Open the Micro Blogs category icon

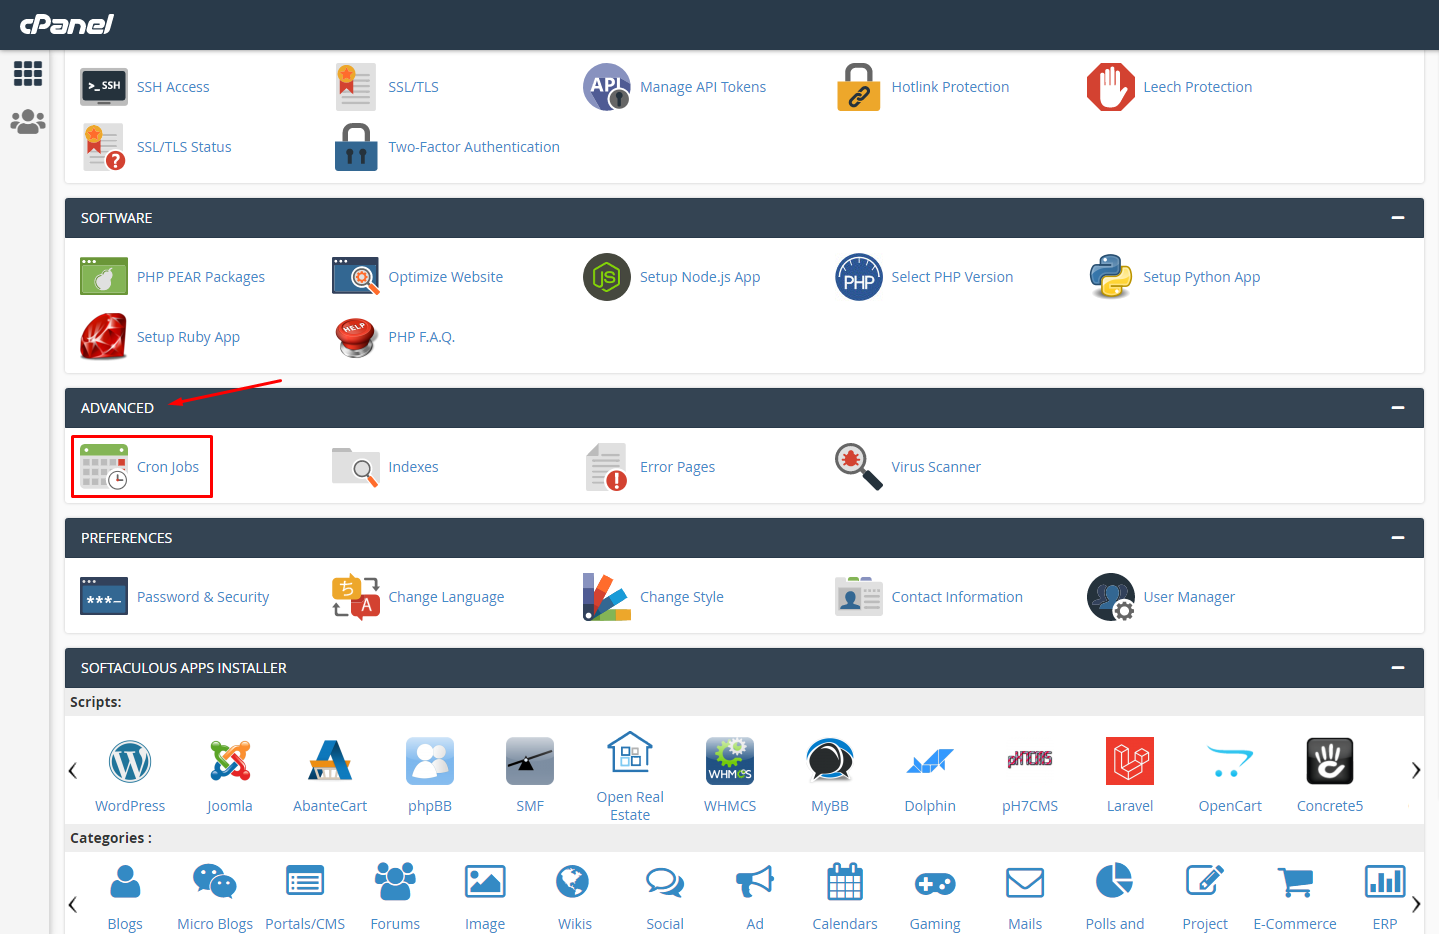(x=215, y=882)
